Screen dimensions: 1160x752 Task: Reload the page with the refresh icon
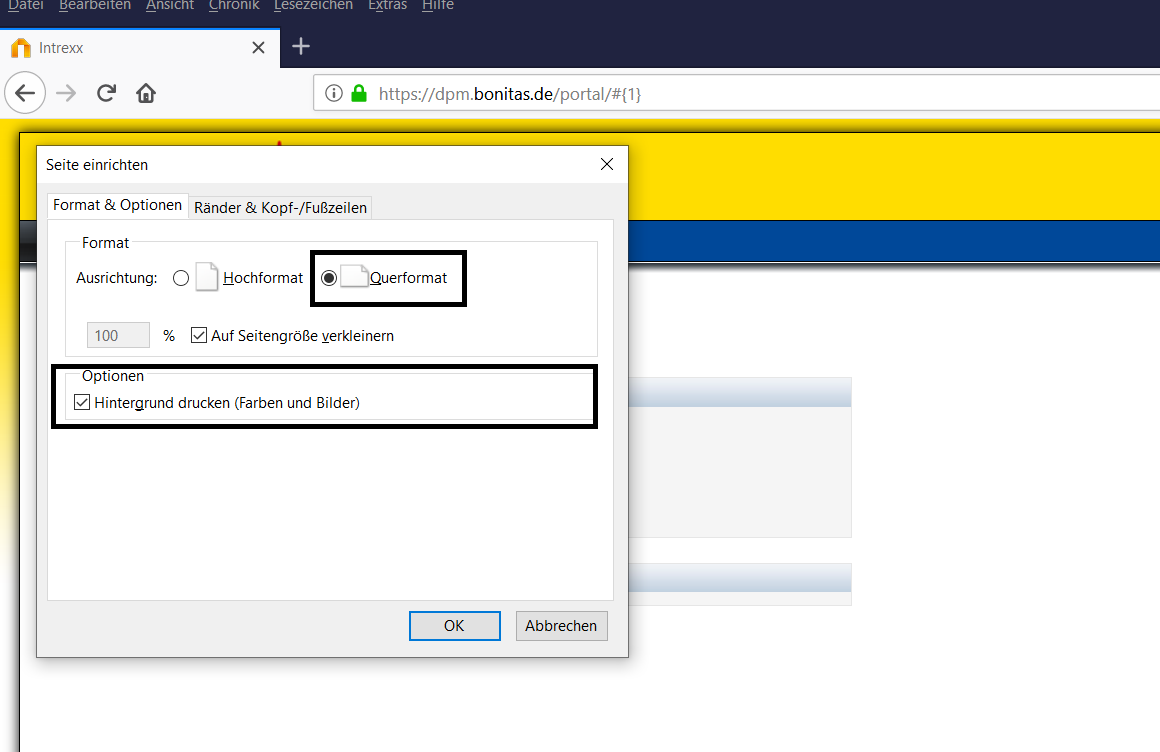[x=106, y=94]
